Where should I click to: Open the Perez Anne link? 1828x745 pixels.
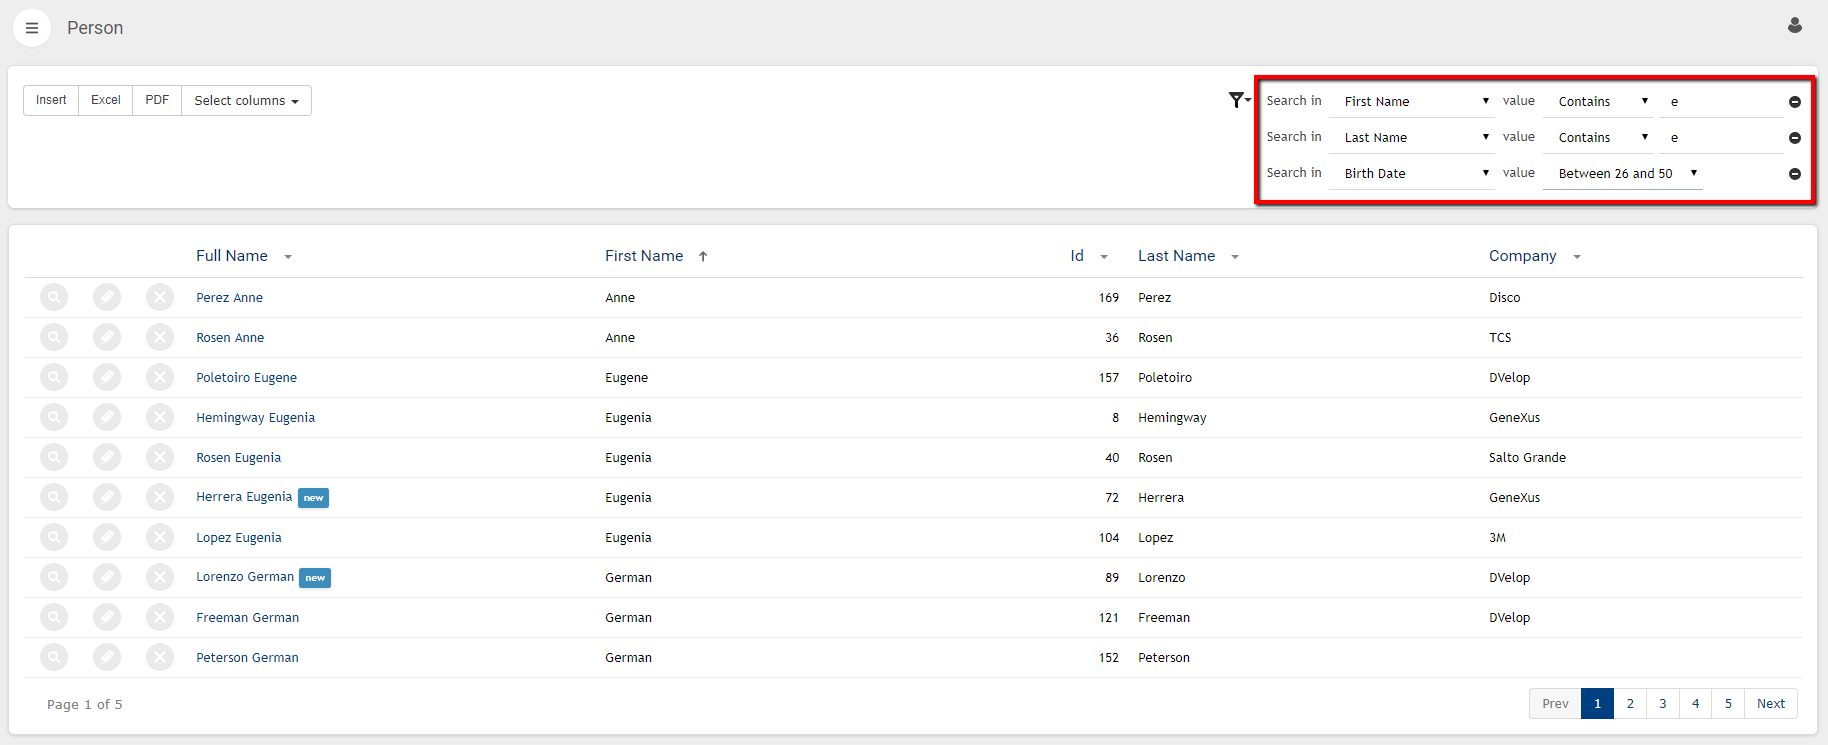click(229, 297)
